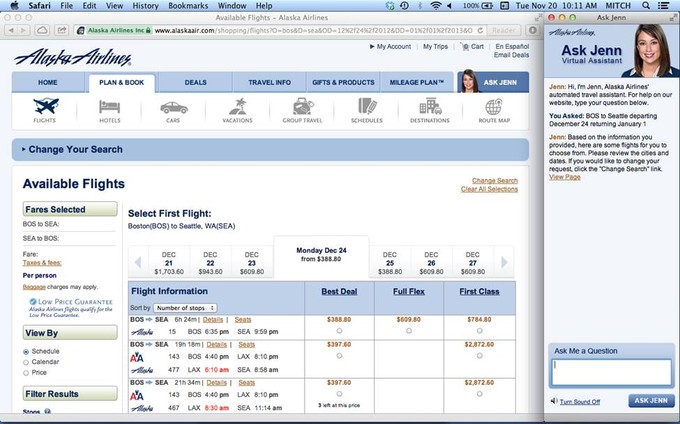Open the Cars icon
This screenshot has width=680, height=424.
point(173,108)
